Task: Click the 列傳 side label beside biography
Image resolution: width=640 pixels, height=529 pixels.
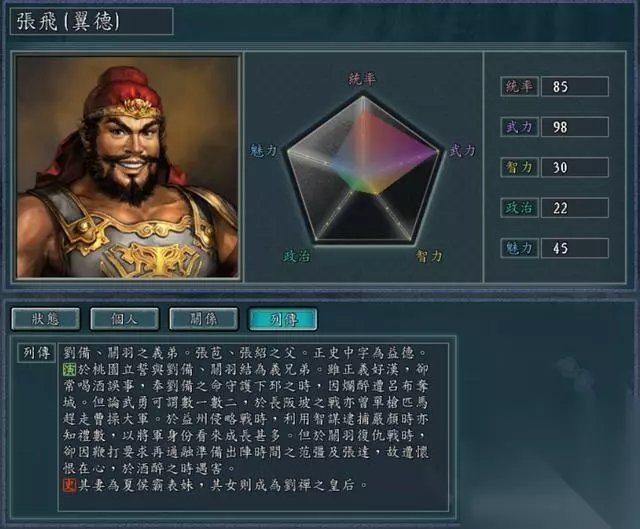Action: tap(36, 353)
